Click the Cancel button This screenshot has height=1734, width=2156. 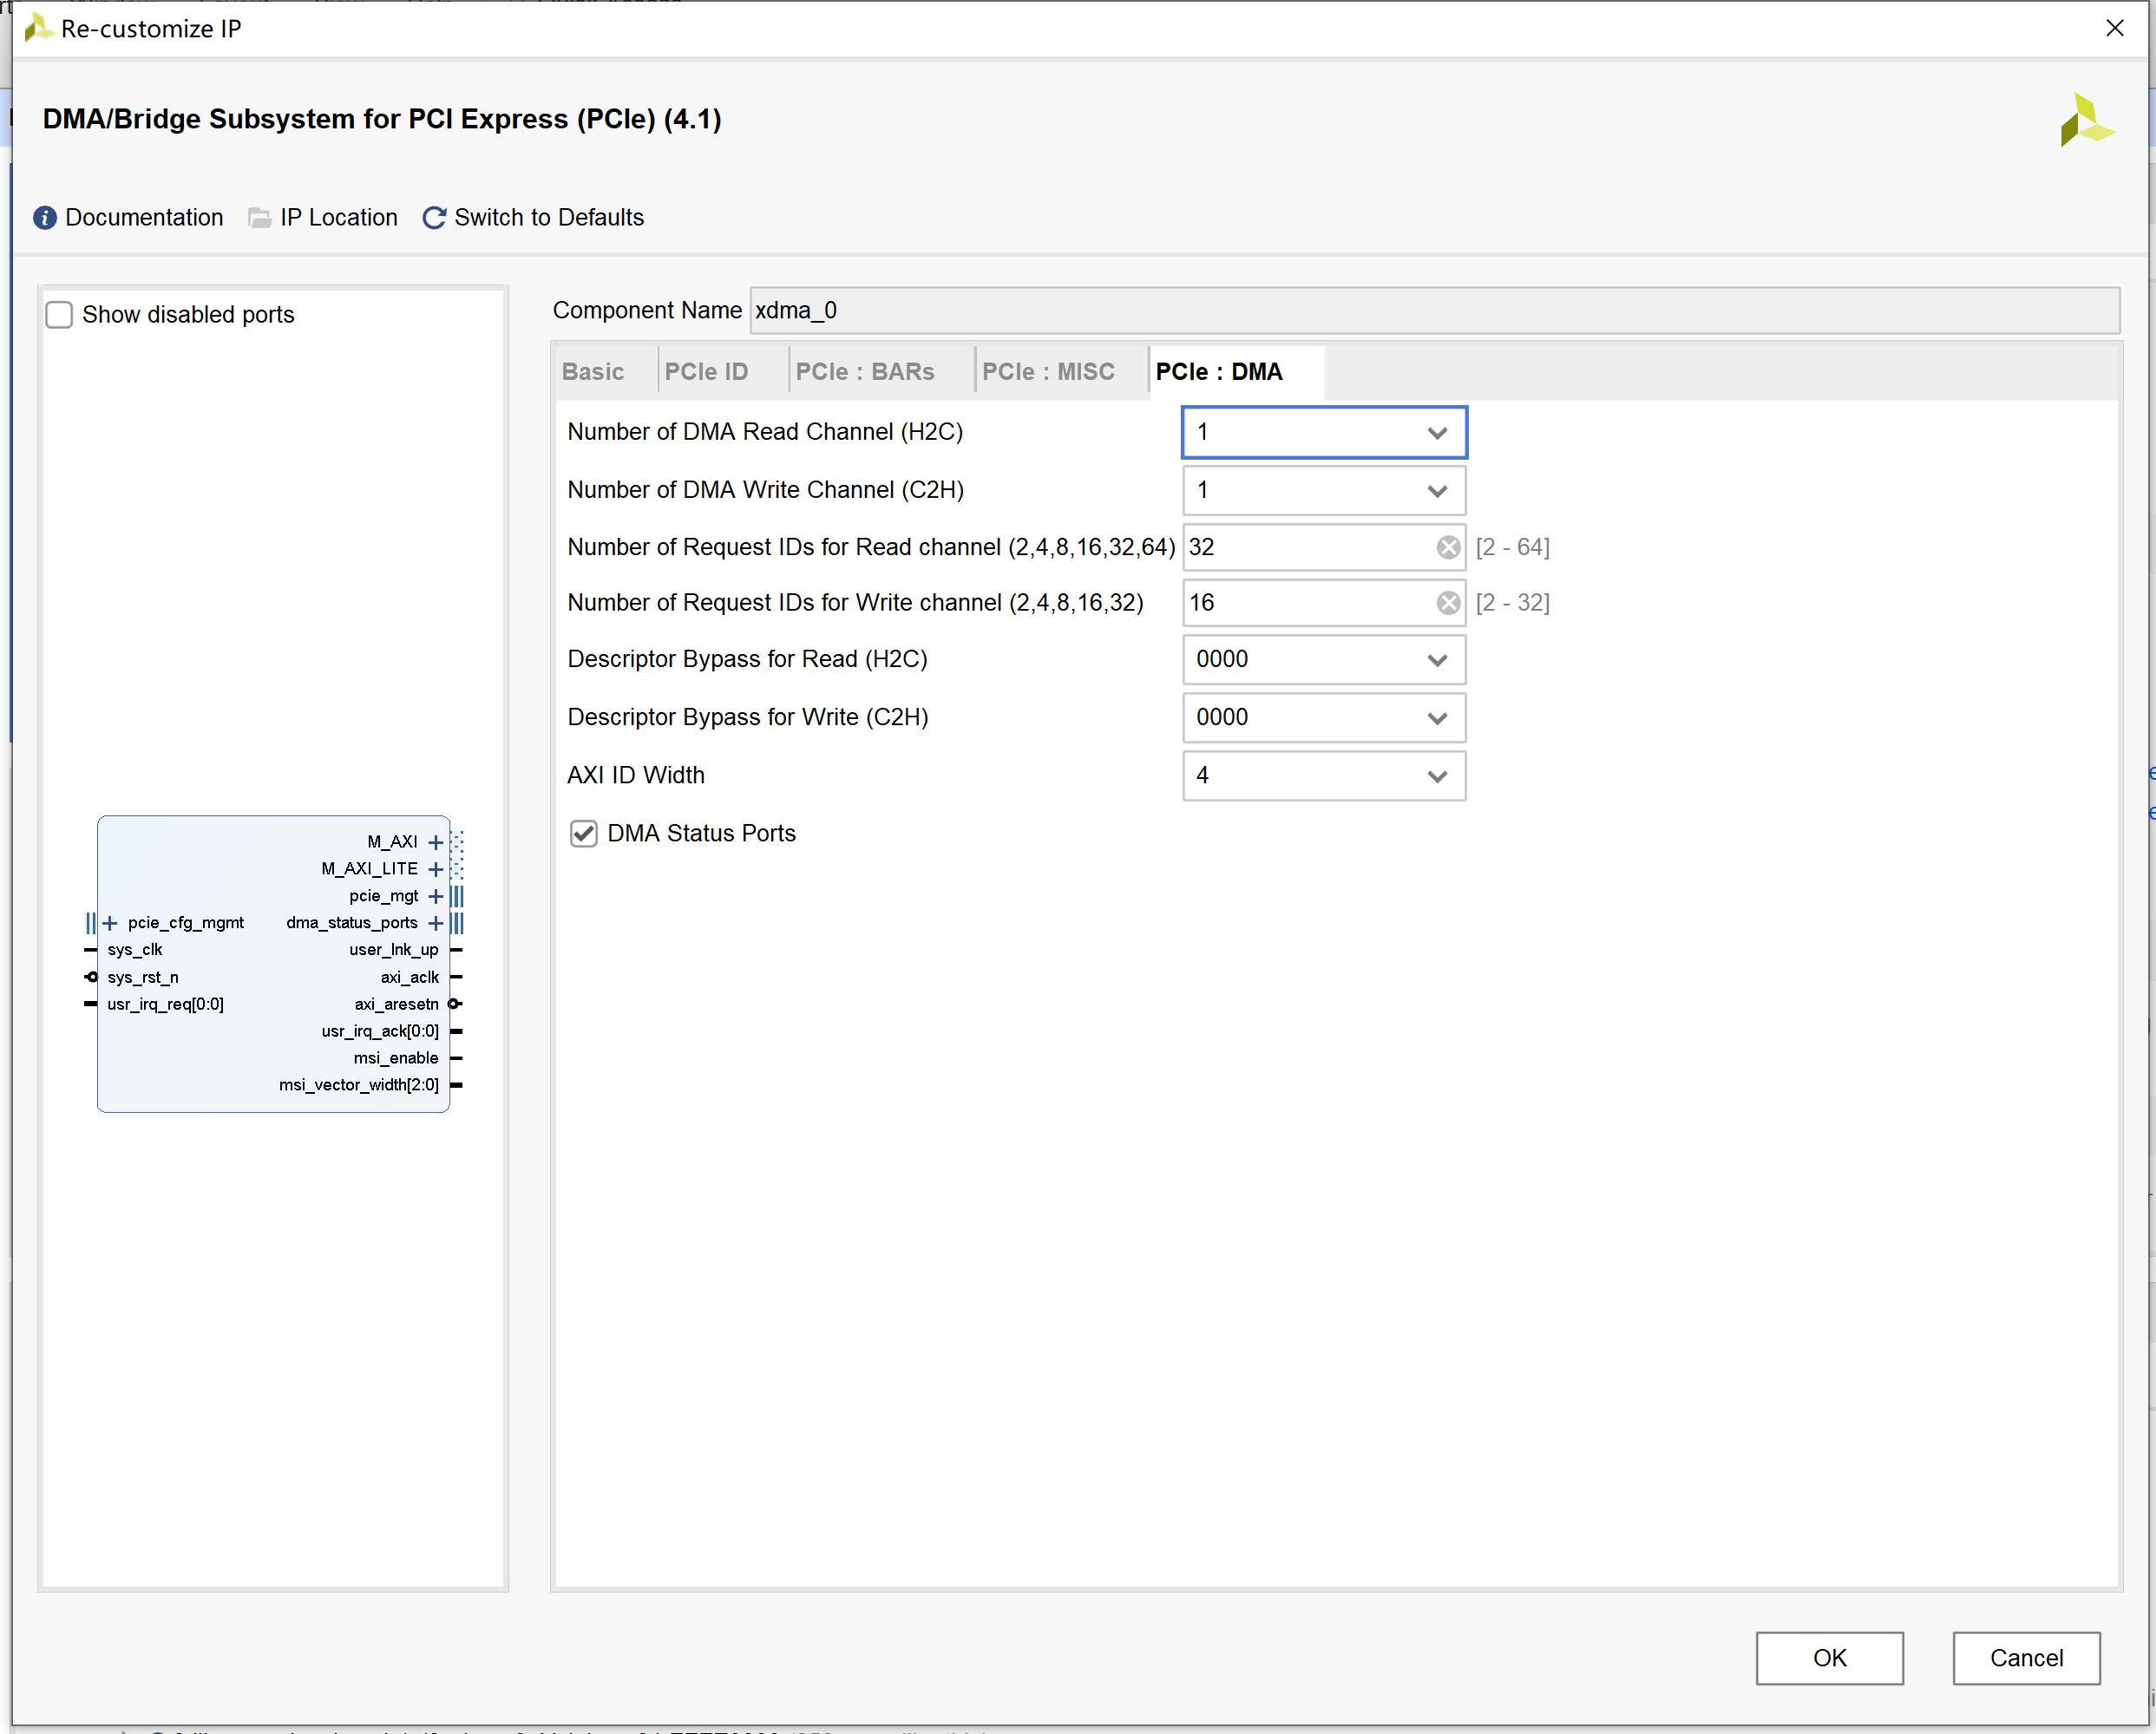point(2025,1658)
